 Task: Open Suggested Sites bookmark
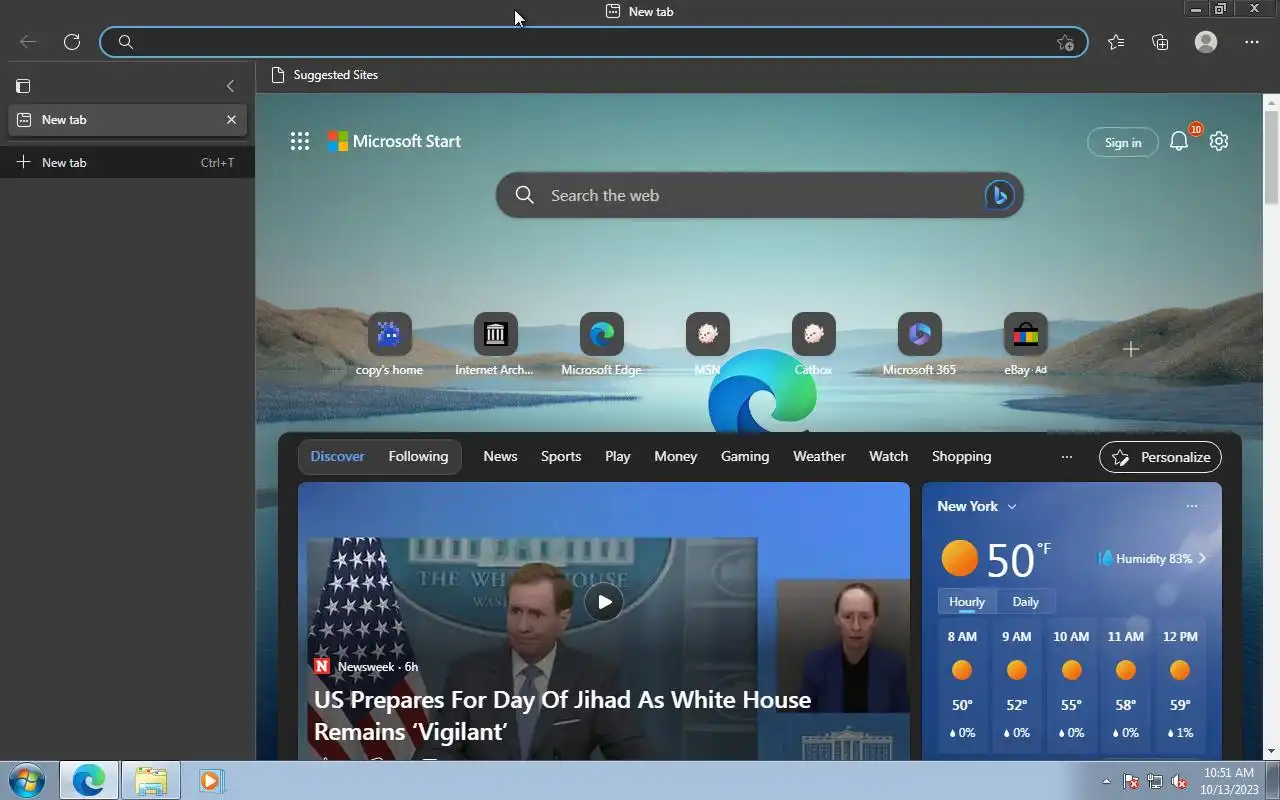click(325, 75)
